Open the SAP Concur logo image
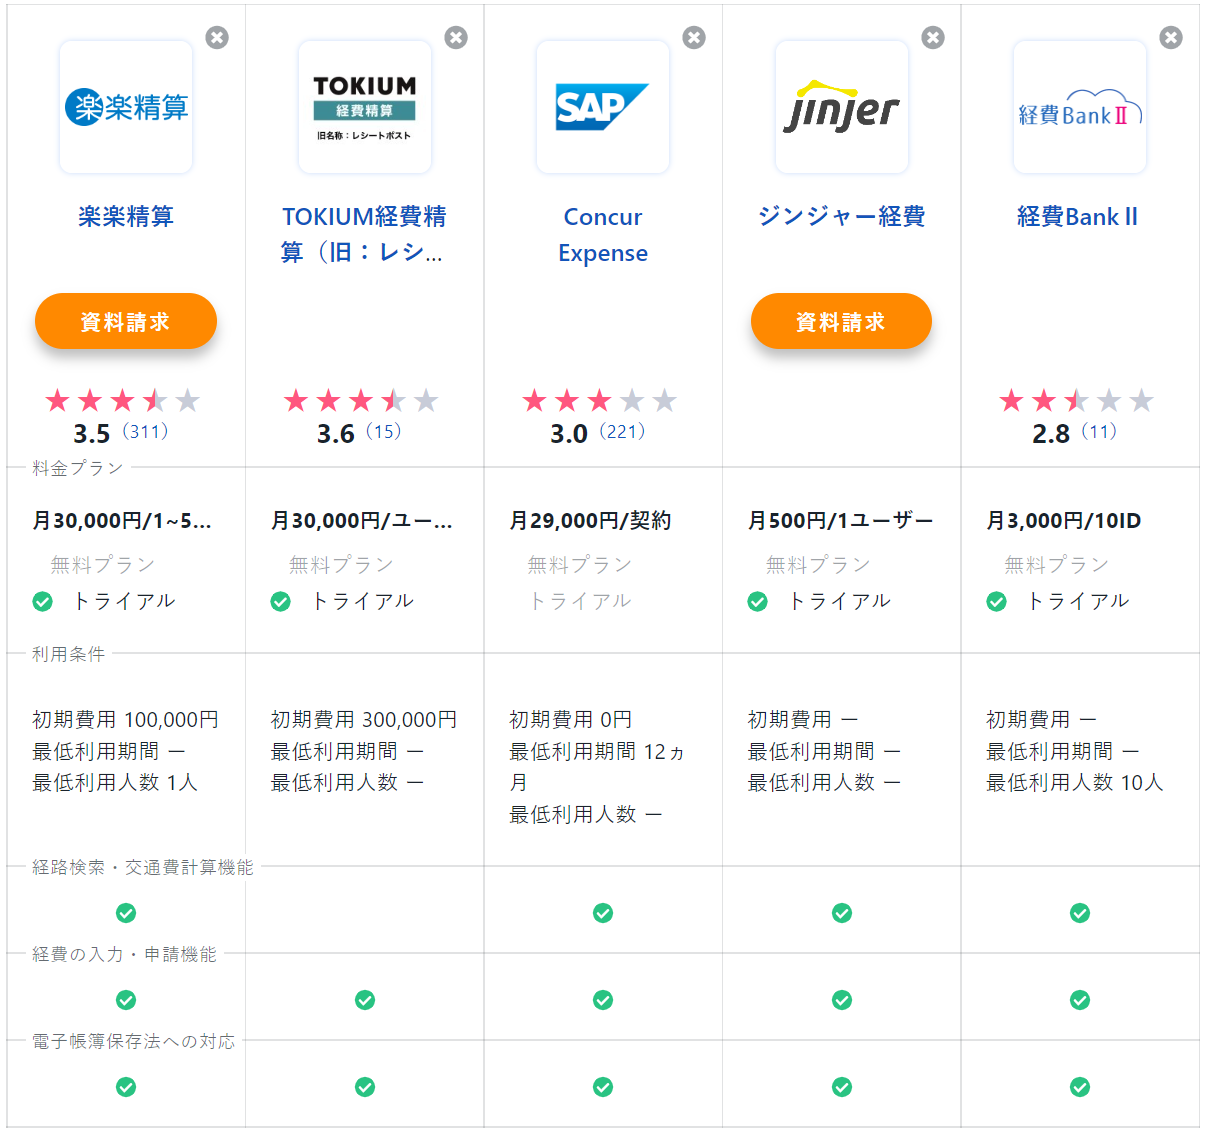1217x1141 pixels. coord(603,107)
